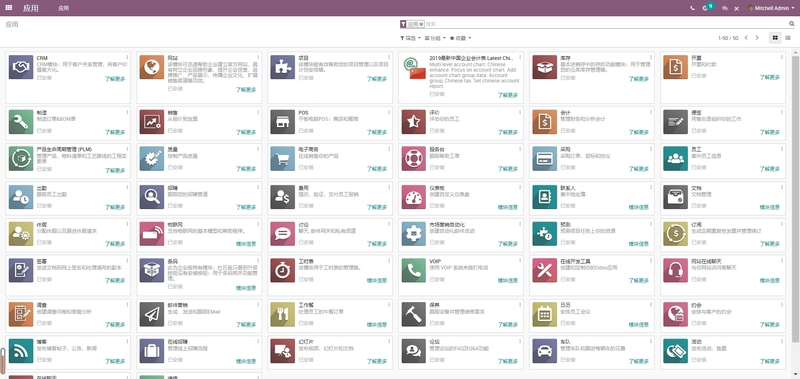Image resolution: width=800 pixels, height=379 pixels.
Task: Click 了解更多 on the CRM card
Action: tap(115, 79)
